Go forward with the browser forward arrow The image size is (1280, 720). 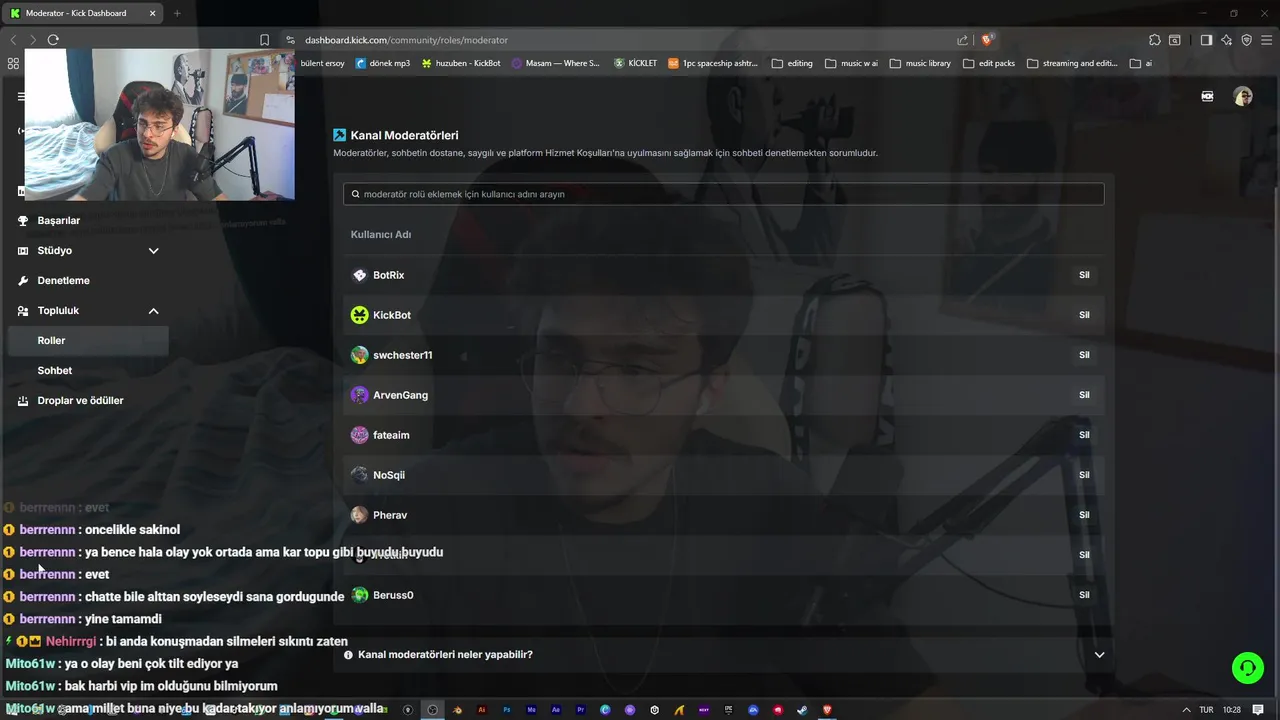click(32, 40)
